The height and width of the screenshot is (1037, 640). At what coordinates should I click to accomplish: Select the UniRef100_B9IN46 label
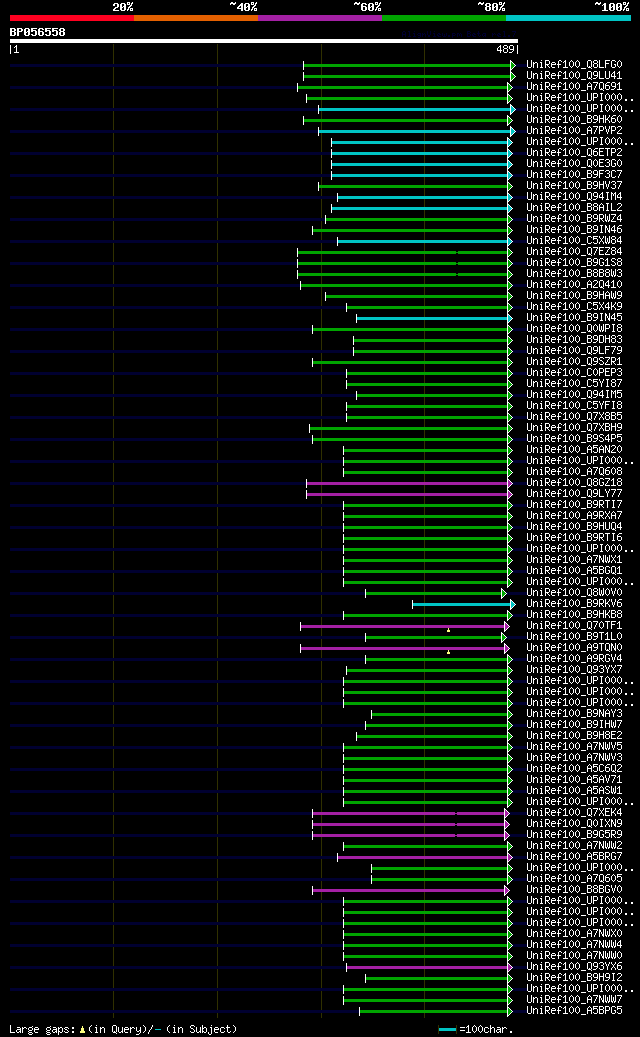(574, 229)
